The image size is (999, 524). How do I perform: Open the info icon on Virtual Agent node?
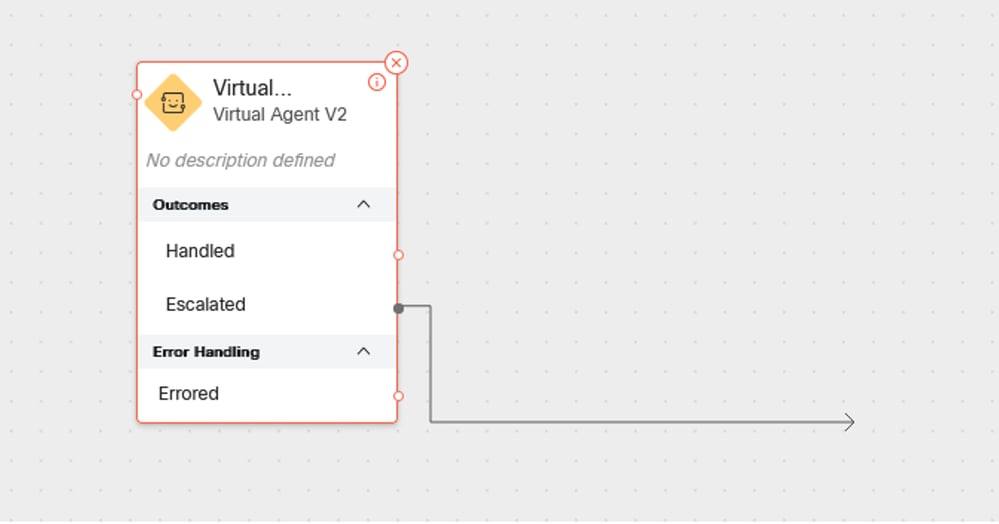[x=377, y=82]
